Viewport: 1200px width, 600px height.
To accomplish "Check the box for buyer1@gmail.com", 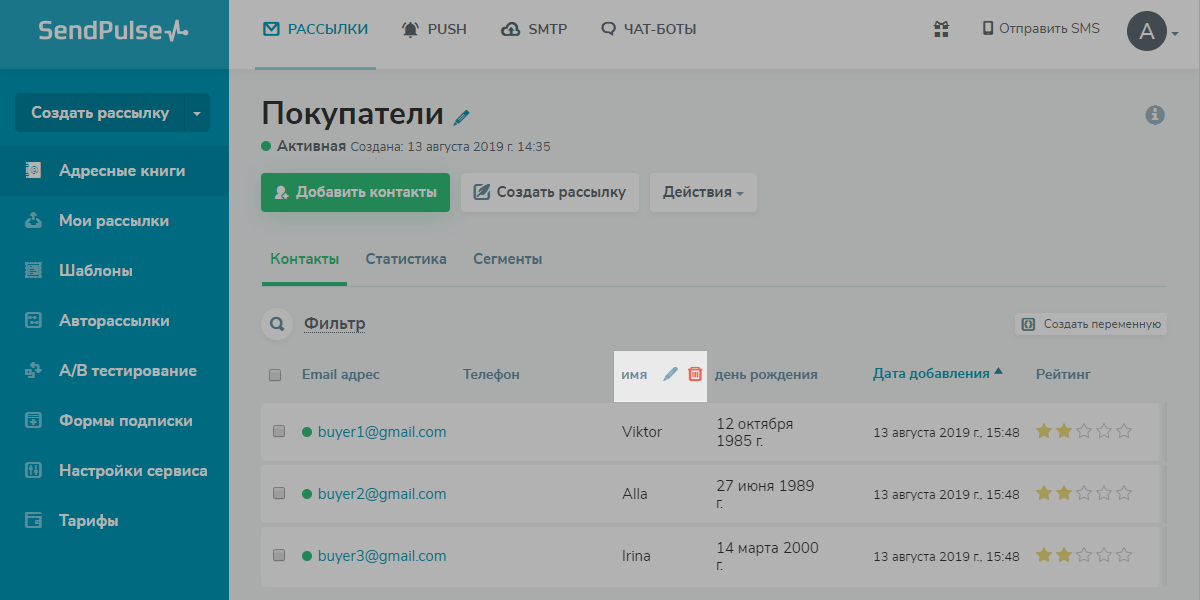I will (x=279, y=431).
